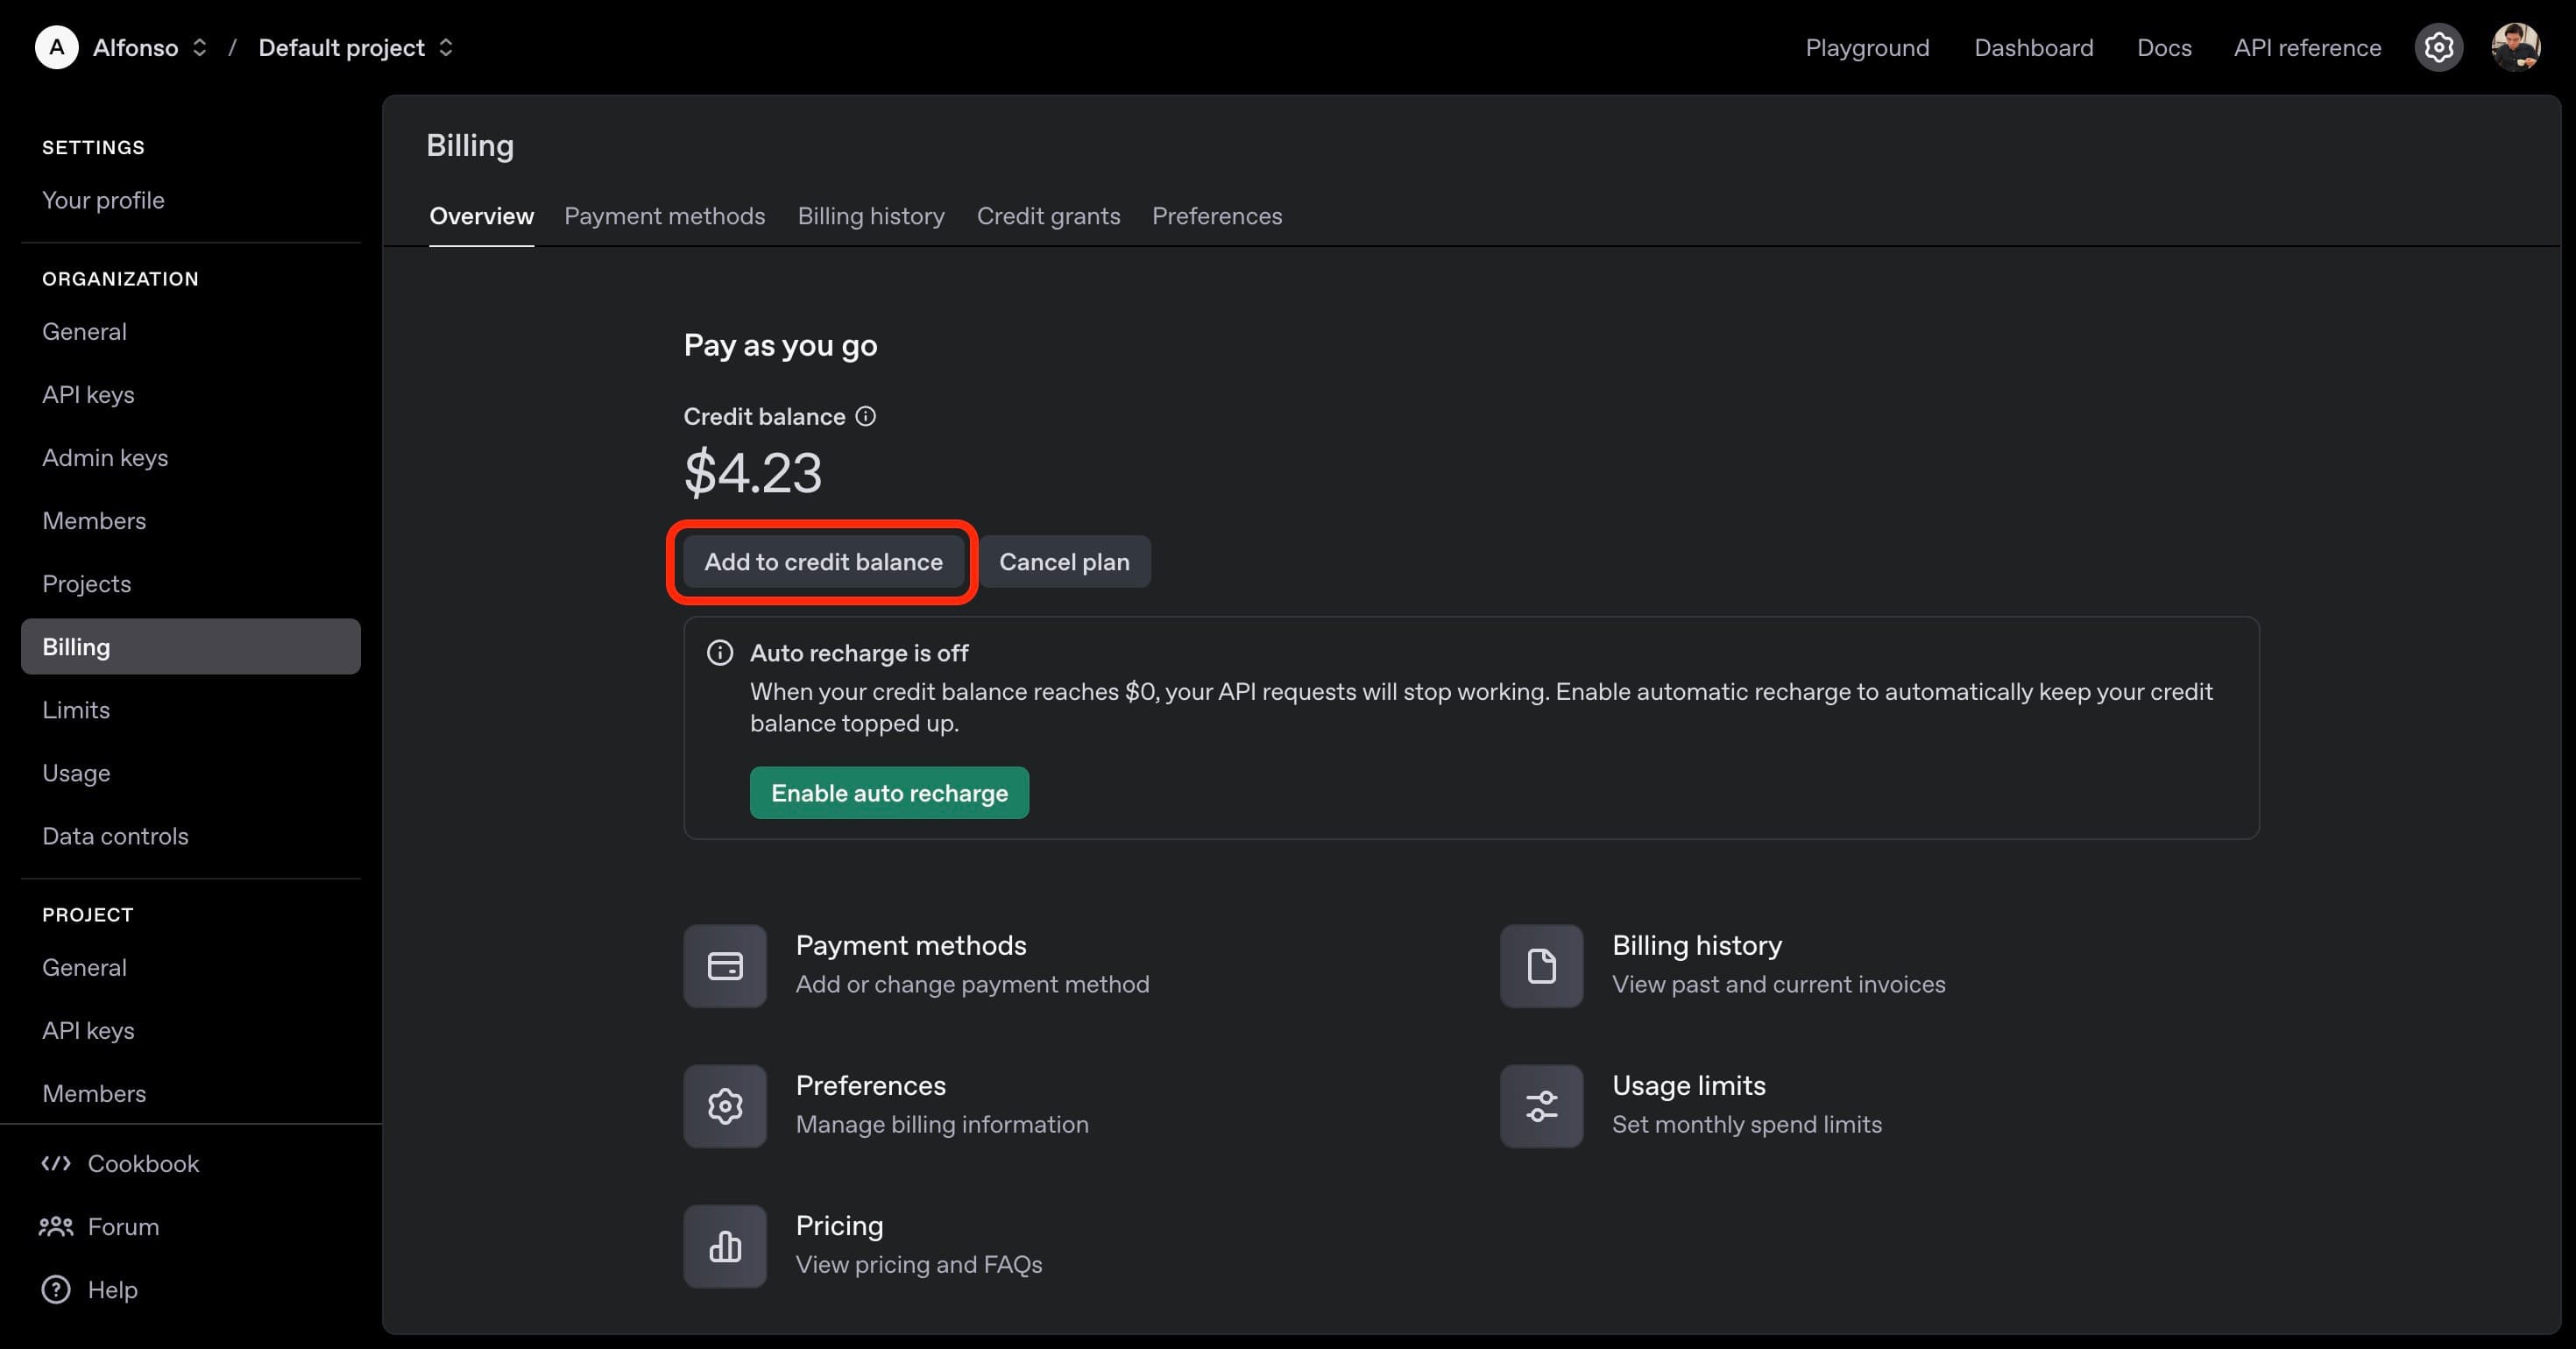Screen dimensions: 2576x1349
Task: Select Limits in the Organization sidebar
Action: 77,709
